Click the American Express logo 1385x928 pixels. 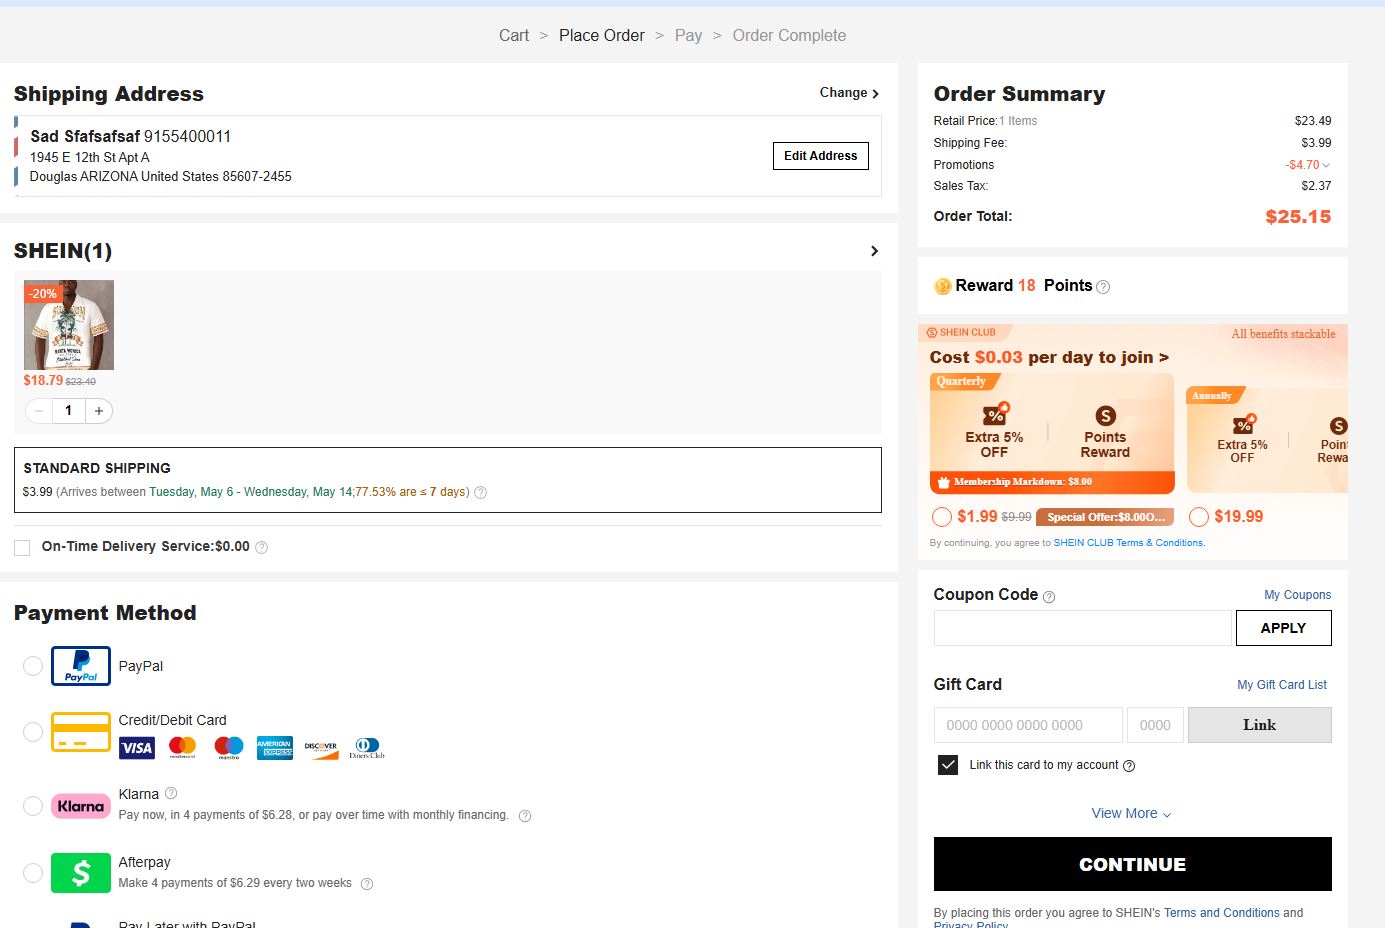(275, 747)
